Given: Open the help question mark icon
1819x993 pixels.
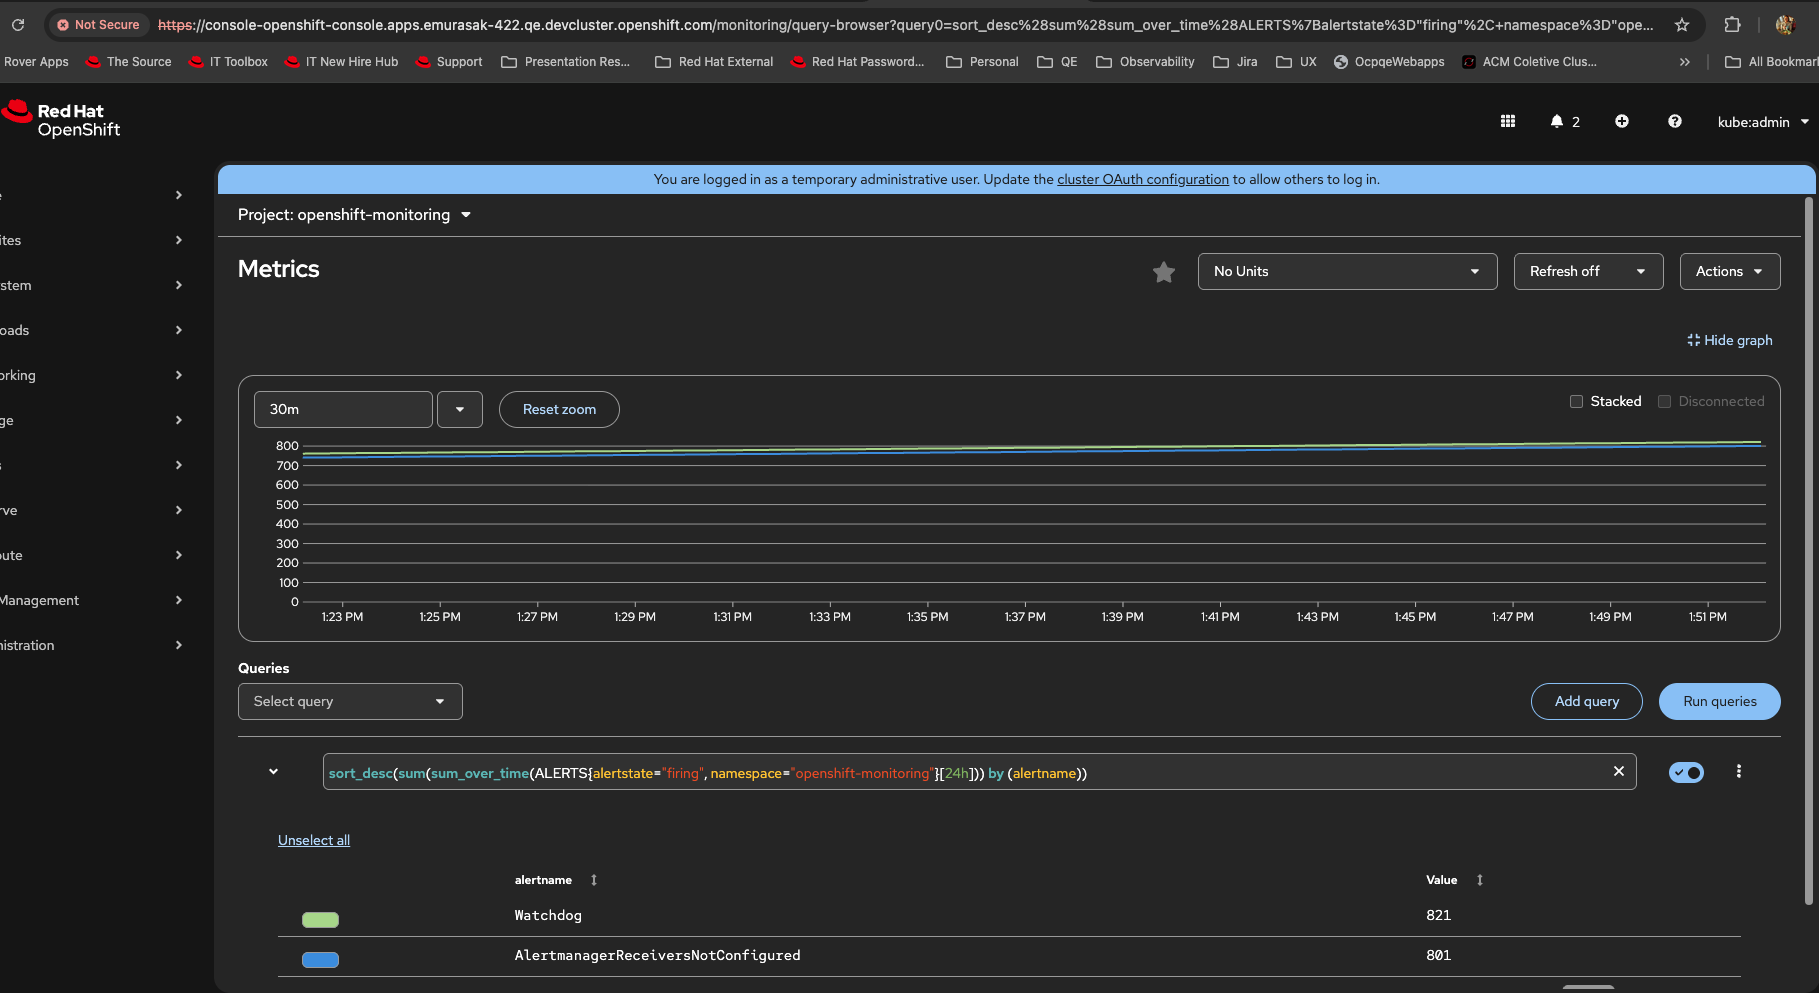Looking at the screenshot, I should pyautogui.click(x=1674, y=121).
